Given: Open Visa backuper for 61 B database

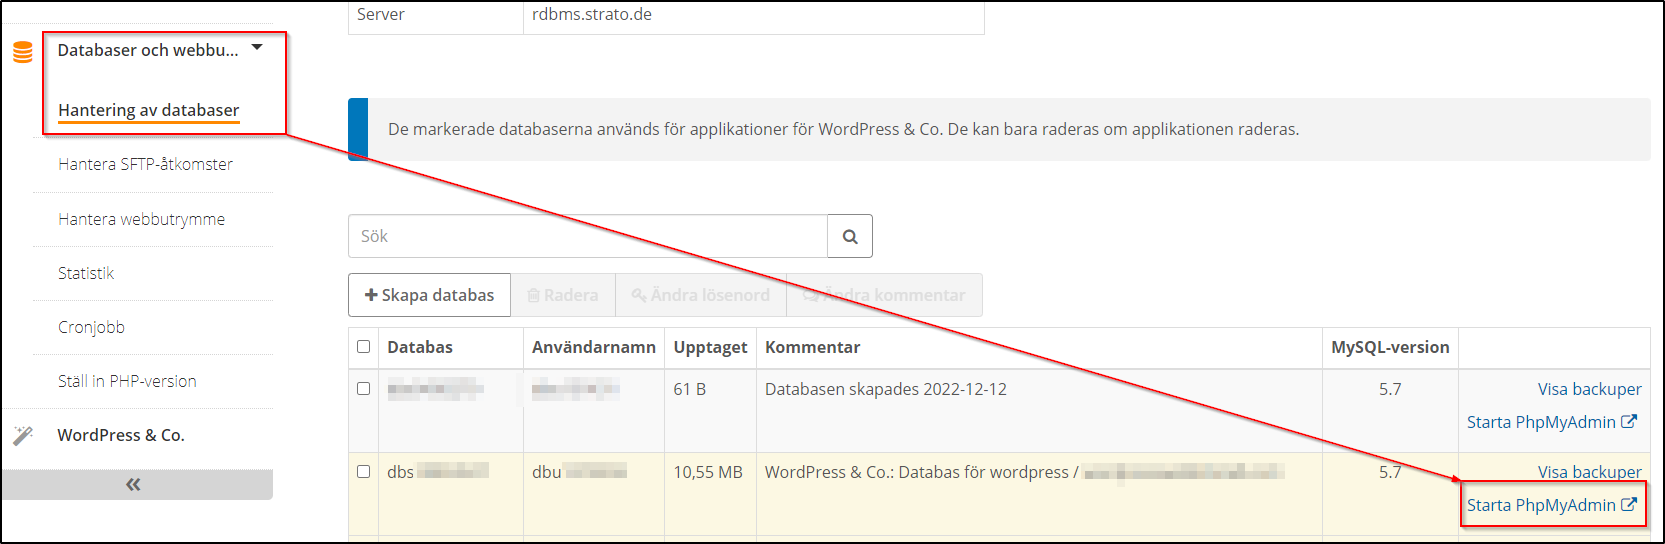Looking at the screenshot, I should pos(1589,389).
